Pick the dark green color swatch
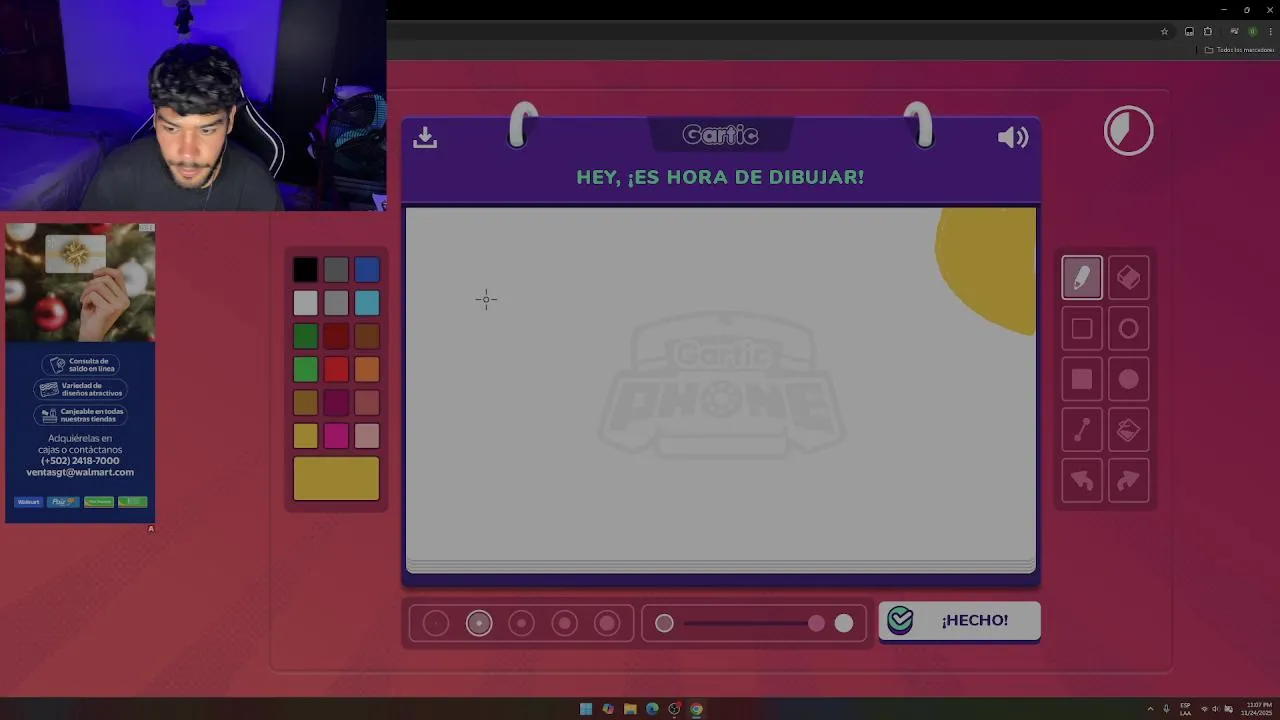This screenshot has width=1280, height=720. point(305,336)
